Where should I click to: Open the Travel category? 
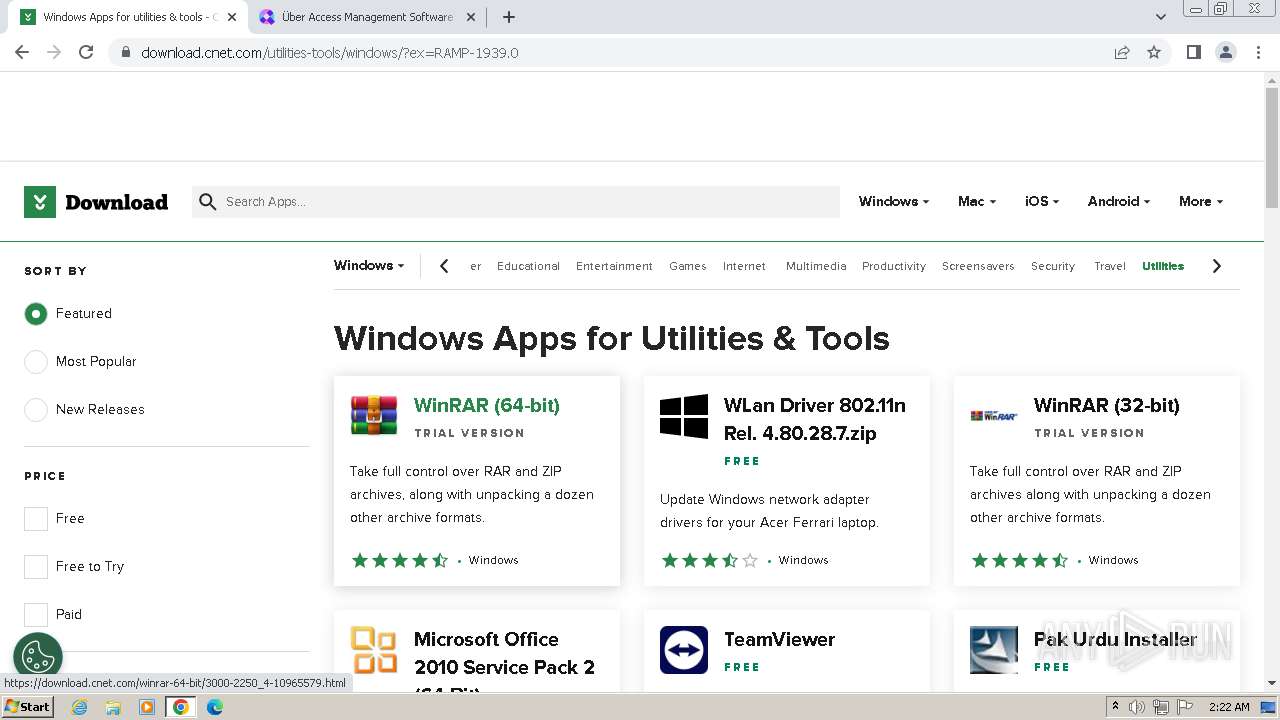click(1110, 266)
